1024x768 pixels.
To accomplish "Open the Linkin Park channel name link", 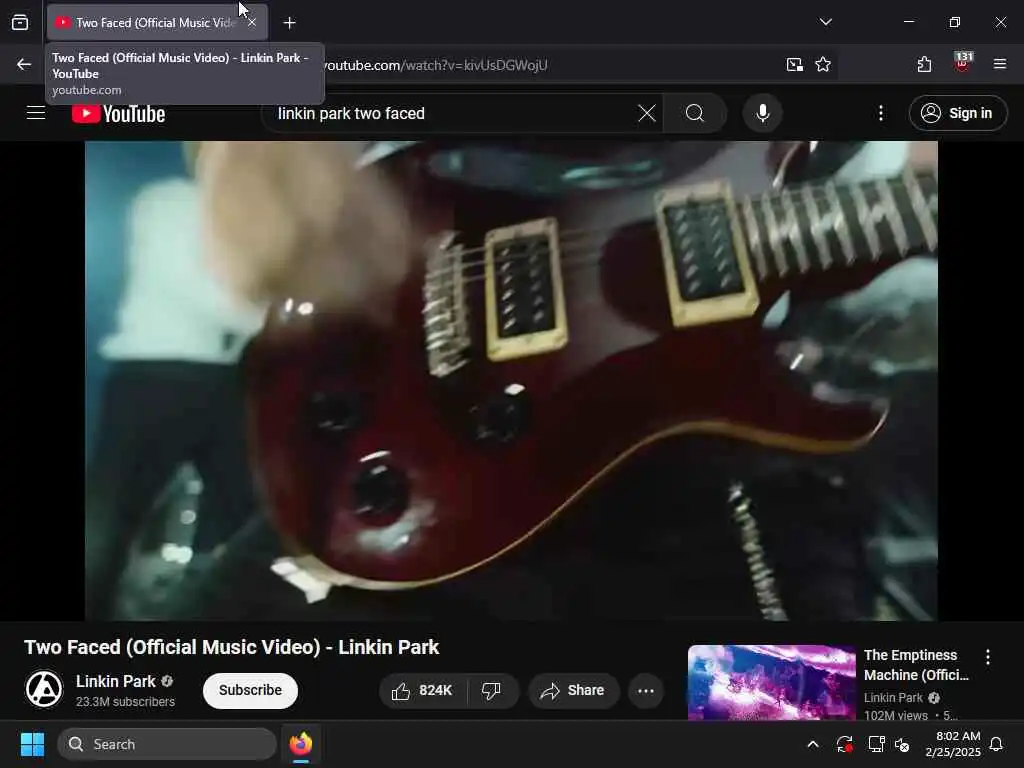I will pos(116,681).
